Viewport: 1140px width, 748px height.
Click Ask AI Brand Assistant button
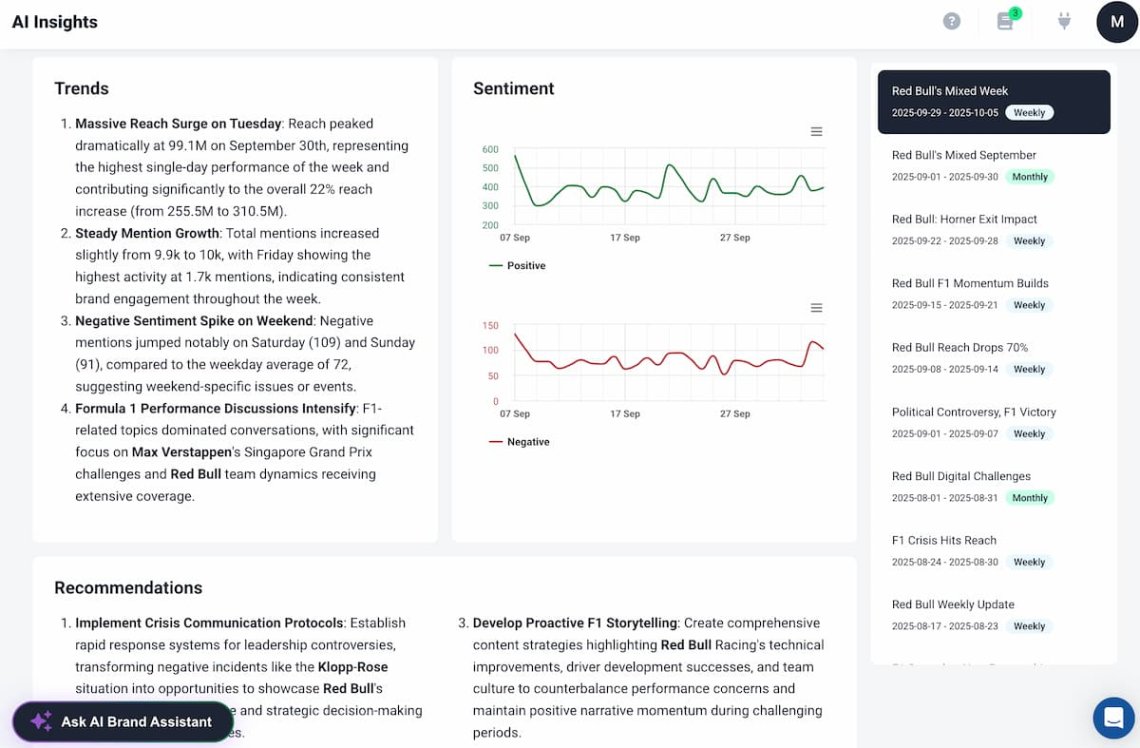tap(123, 721)
